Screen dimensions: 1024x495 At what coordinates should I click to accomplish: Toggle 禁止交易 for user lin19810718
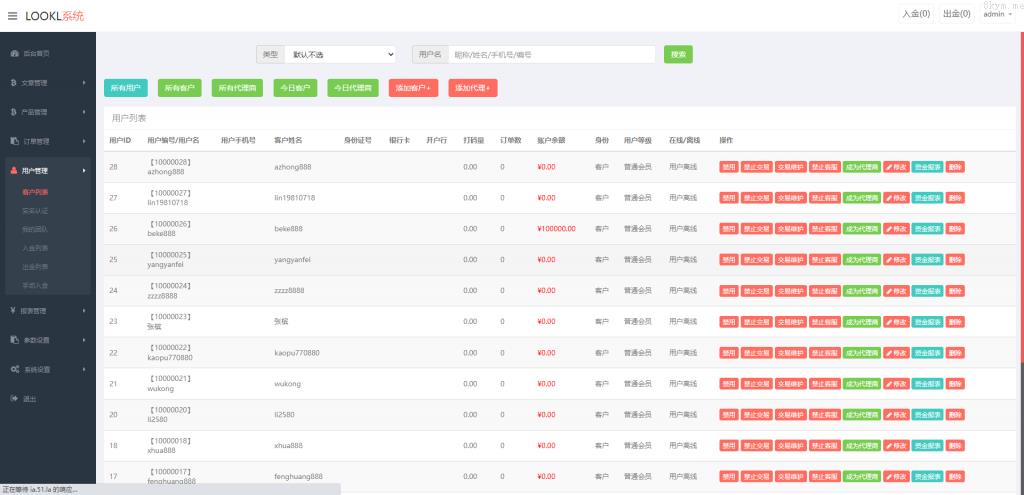coord(756,198)
